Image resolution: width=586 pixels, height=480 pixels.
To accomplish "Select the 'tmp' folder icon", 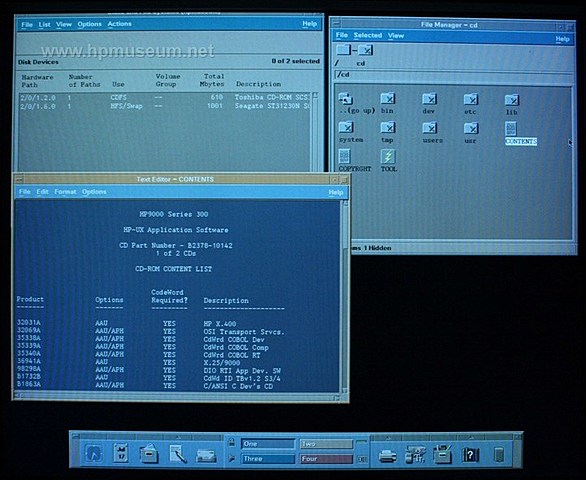I will (388, 128).
